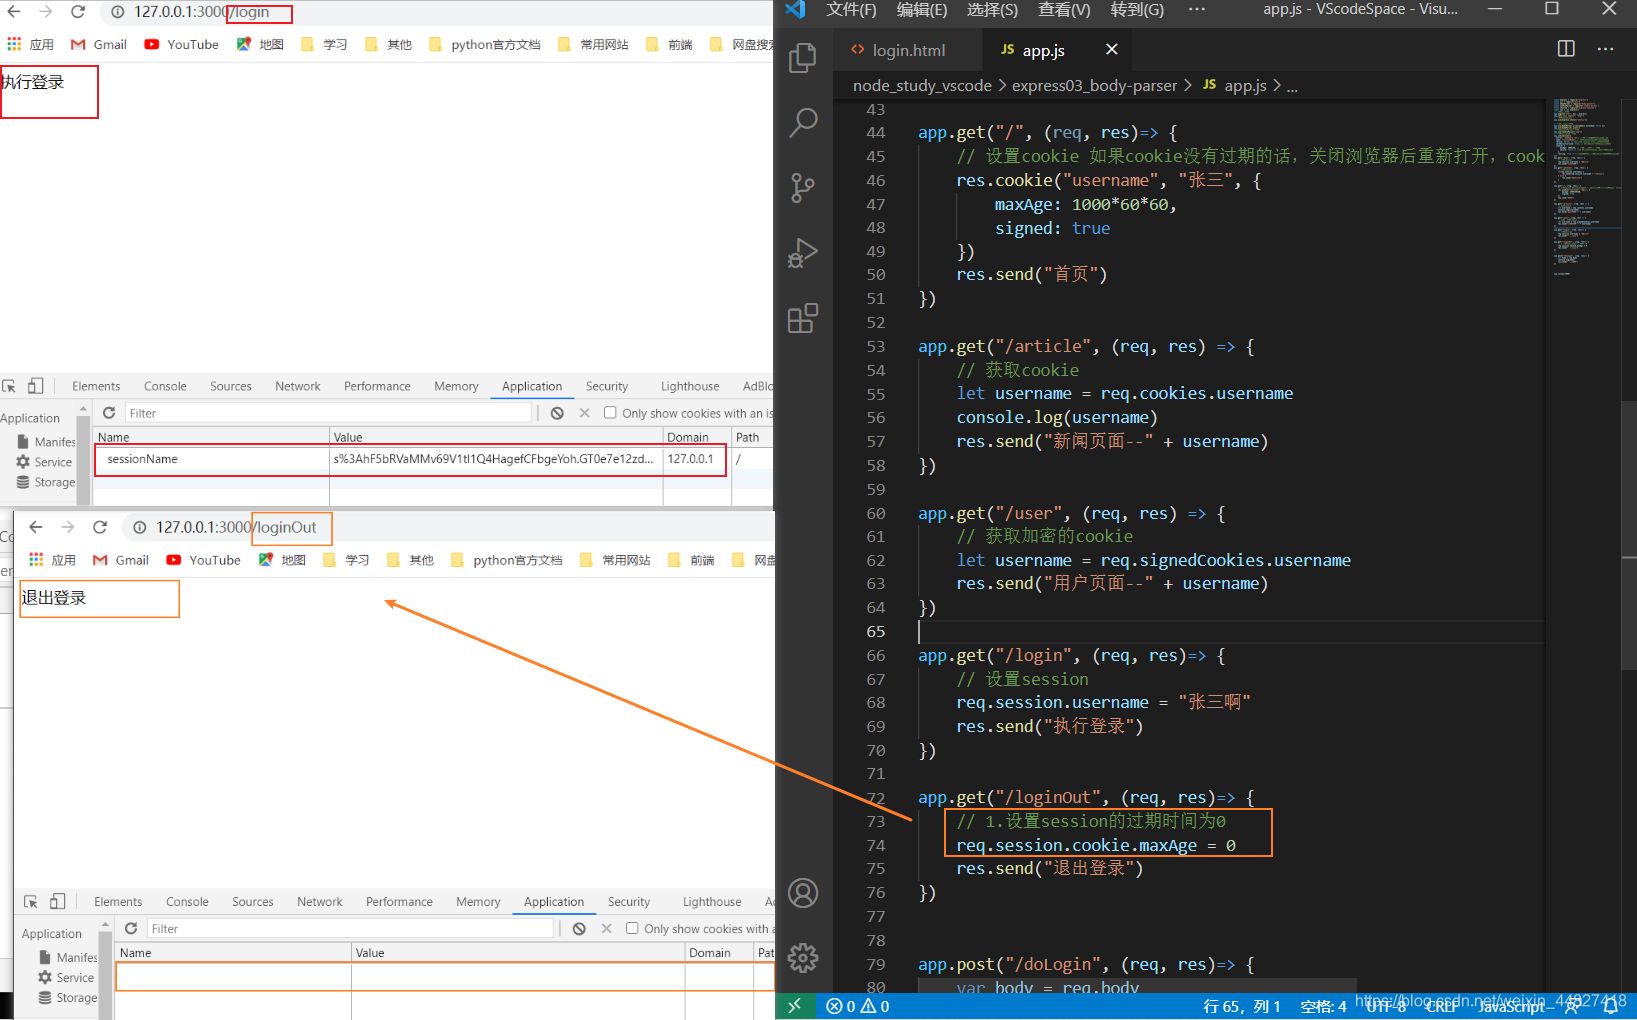Select Service Workers in lower Application sidebar
This screenshot has height=1020, width=1637.
pyautogui.click(x=66, y=978)
